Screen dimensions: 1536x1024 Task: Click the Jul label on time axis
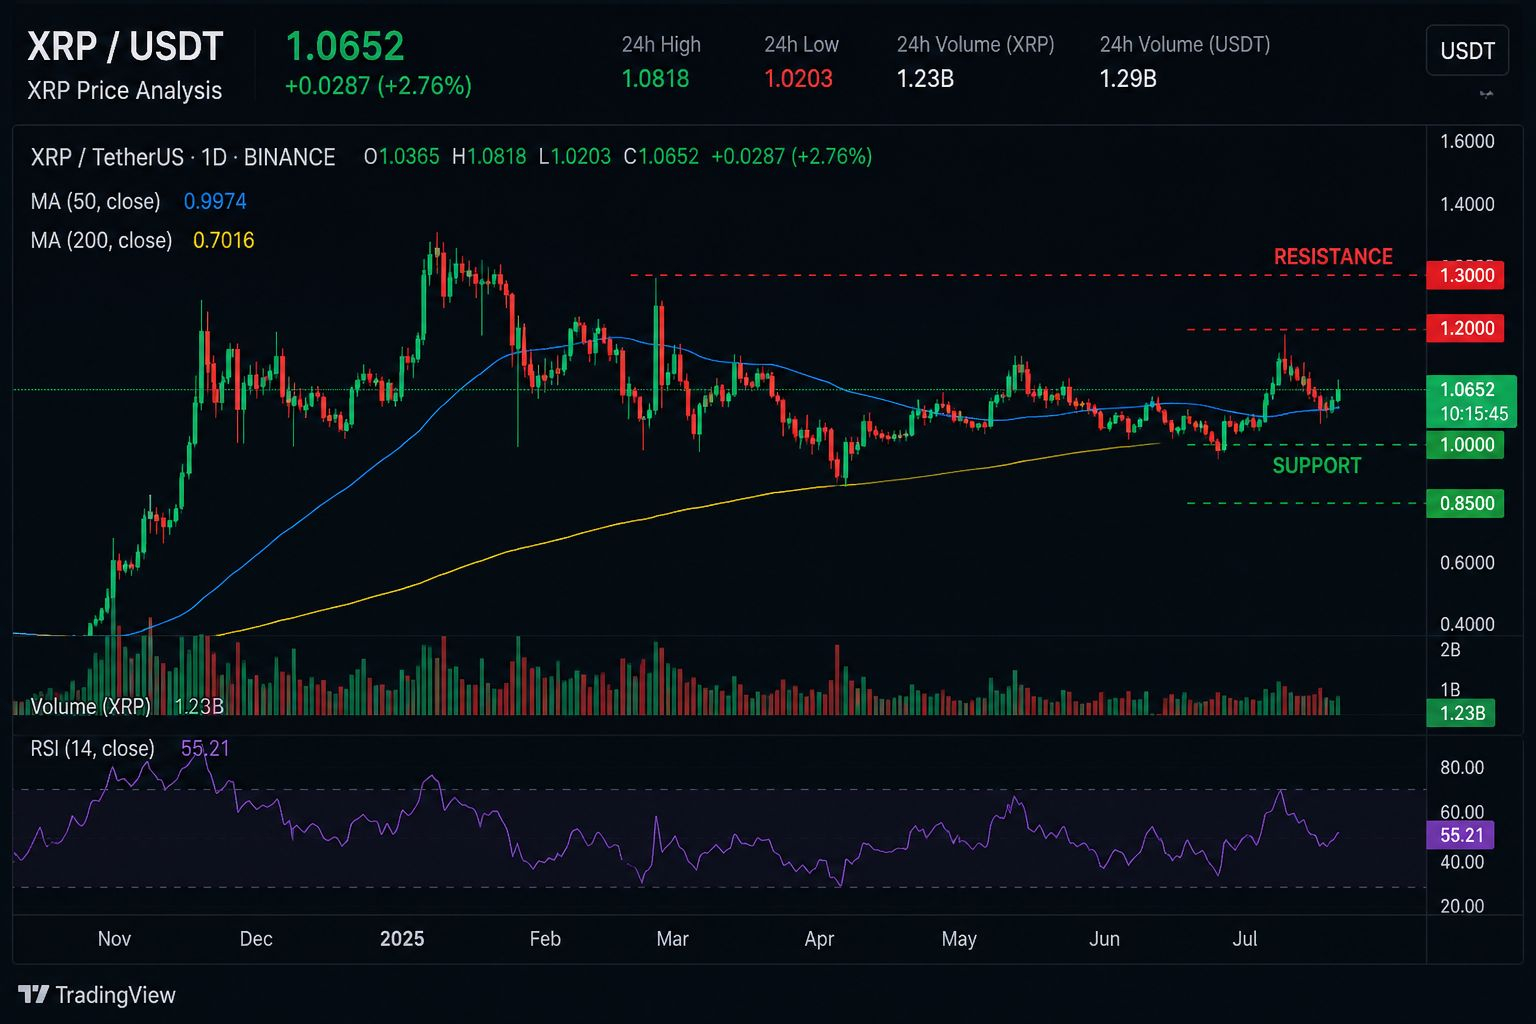click(1245, 939)
